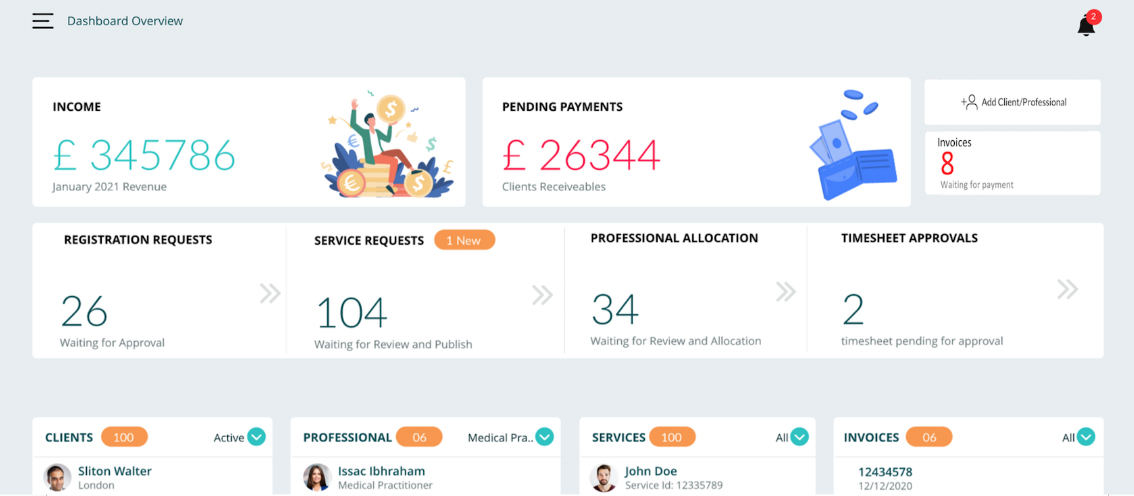This screenshot has width=1134, height=496.
Task: Click the "1 New" service requests badge
Action: point(464,240)
